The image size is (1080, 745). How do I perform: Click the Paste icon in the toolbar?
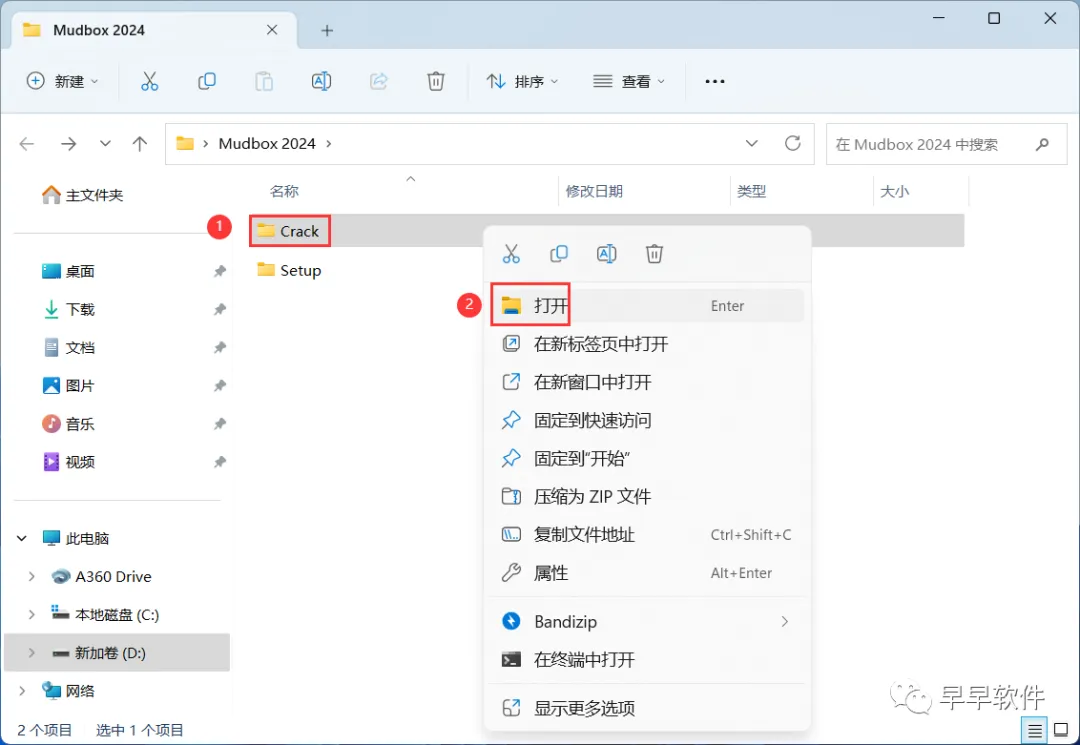tap(264, 81)
